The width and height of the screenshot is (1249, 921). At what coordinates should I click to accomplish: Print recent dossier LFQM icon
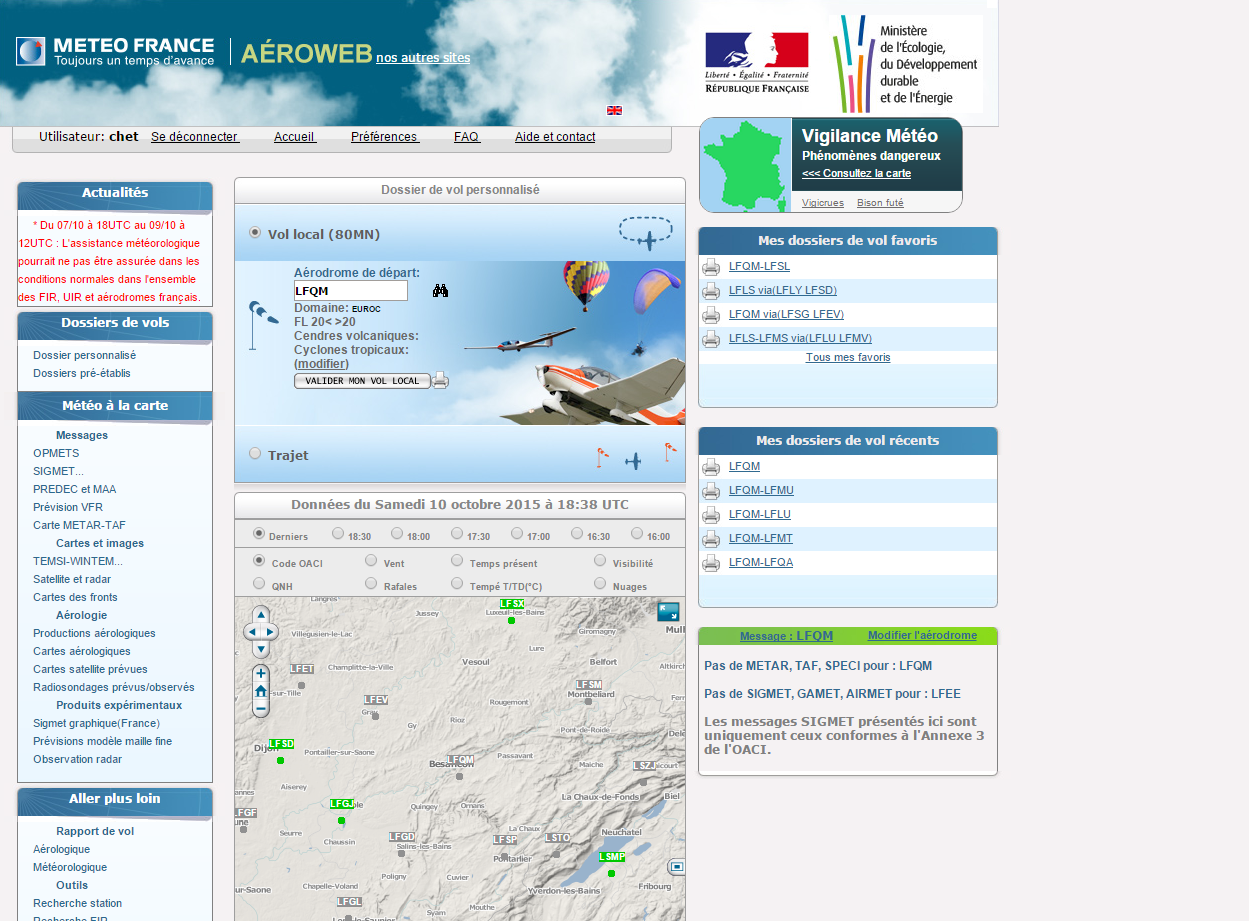[x=711, y=467]
